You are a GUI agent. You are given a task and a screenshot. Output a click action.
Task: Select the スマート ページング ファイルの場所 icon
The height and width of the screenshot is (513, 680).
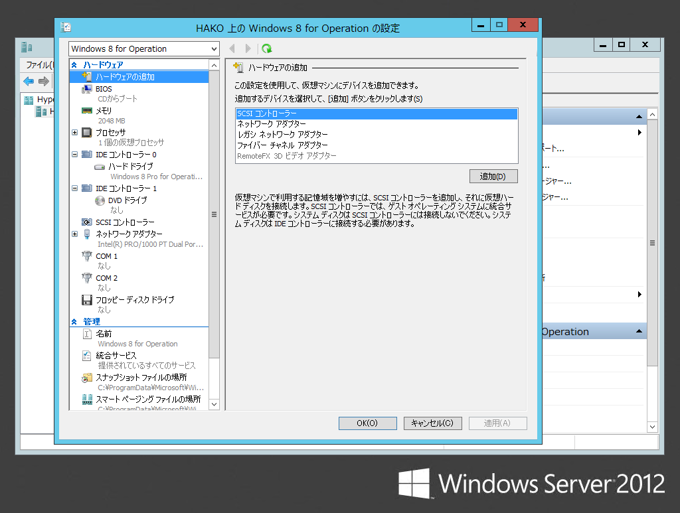(x=87, y=399)
